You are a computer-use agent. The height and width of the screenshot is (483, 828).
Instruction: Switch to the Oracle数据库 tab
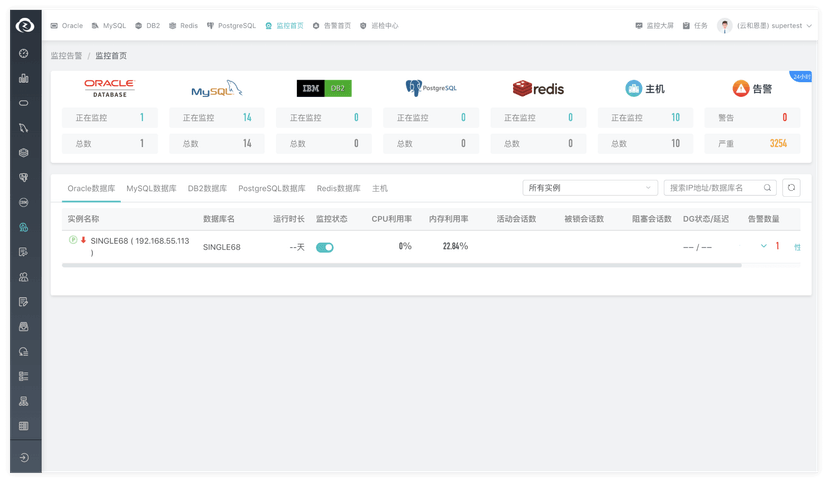click(x=91, y=188)
